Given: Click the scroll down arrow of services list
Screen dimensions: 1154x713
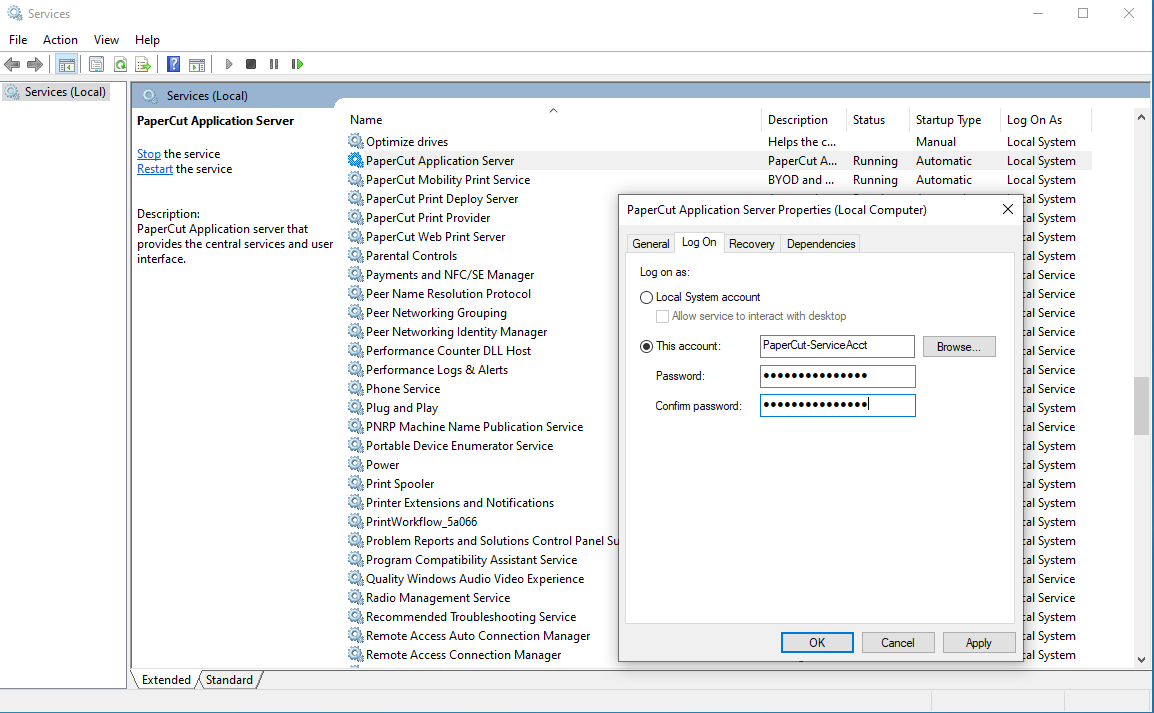Looking at the screenshot, I should pos(1141,660).
